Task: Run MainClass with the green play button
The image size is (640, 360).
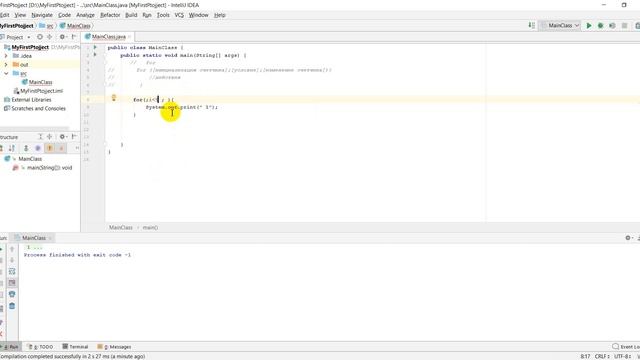Action: point(589,25)
